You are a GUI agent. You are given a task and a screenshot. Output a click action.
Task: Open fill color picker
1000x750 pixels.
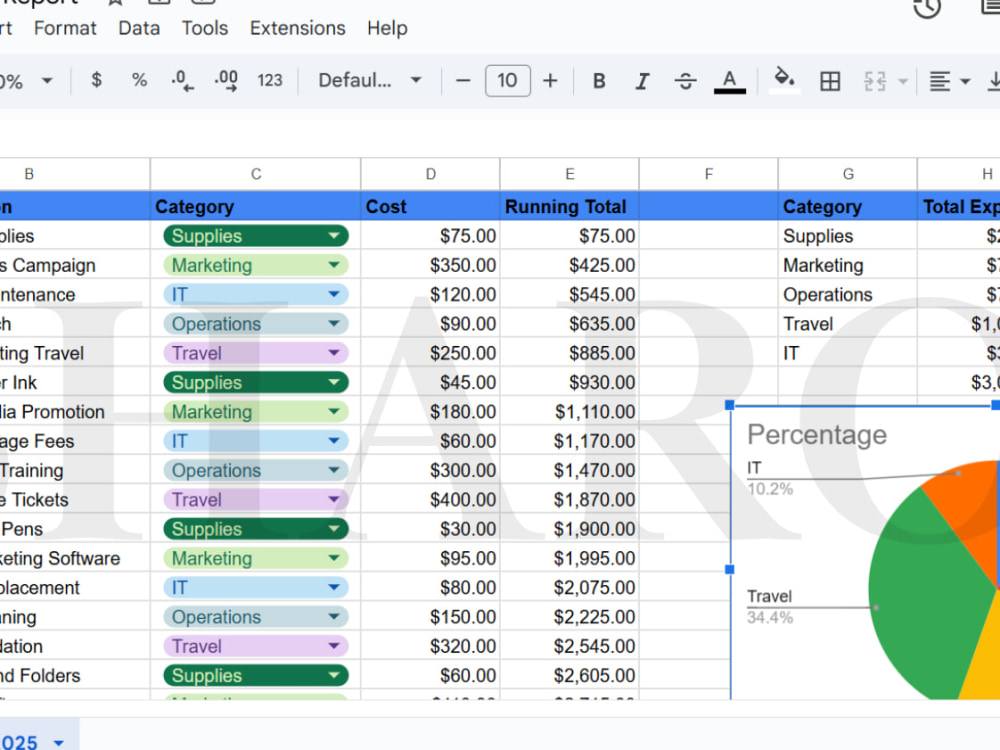pos(784,80)
